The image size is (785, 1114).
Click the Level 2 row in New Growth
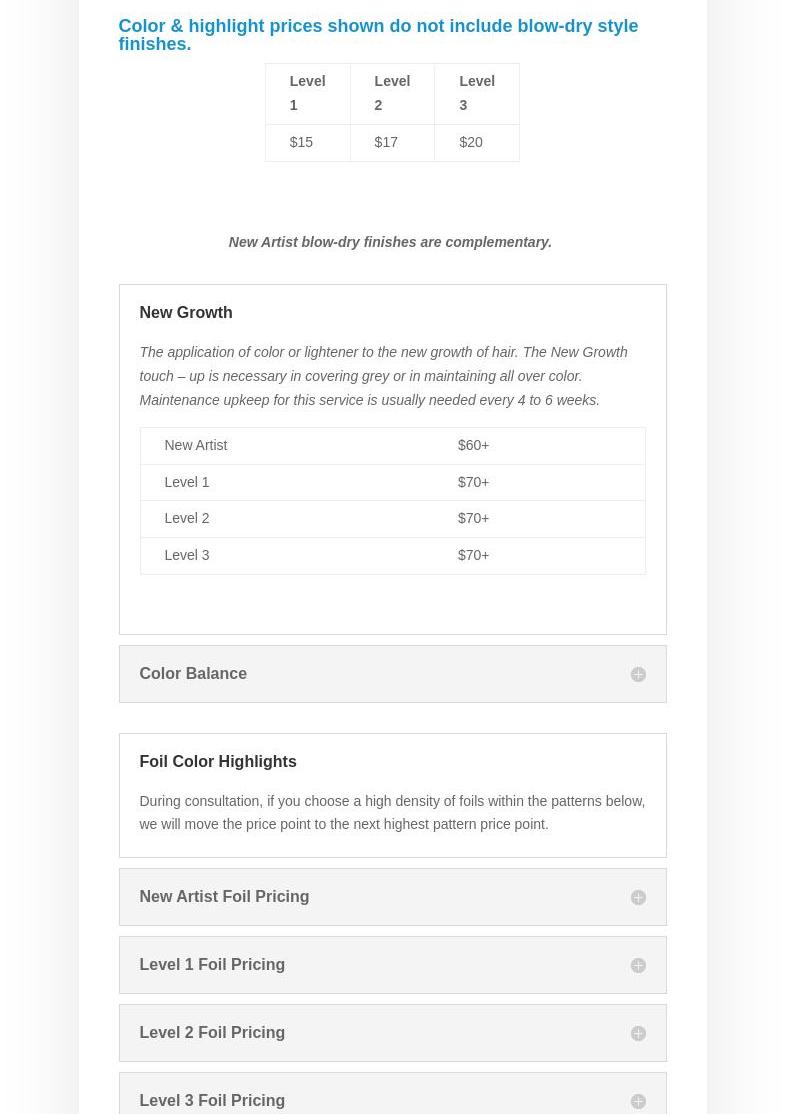392,519
